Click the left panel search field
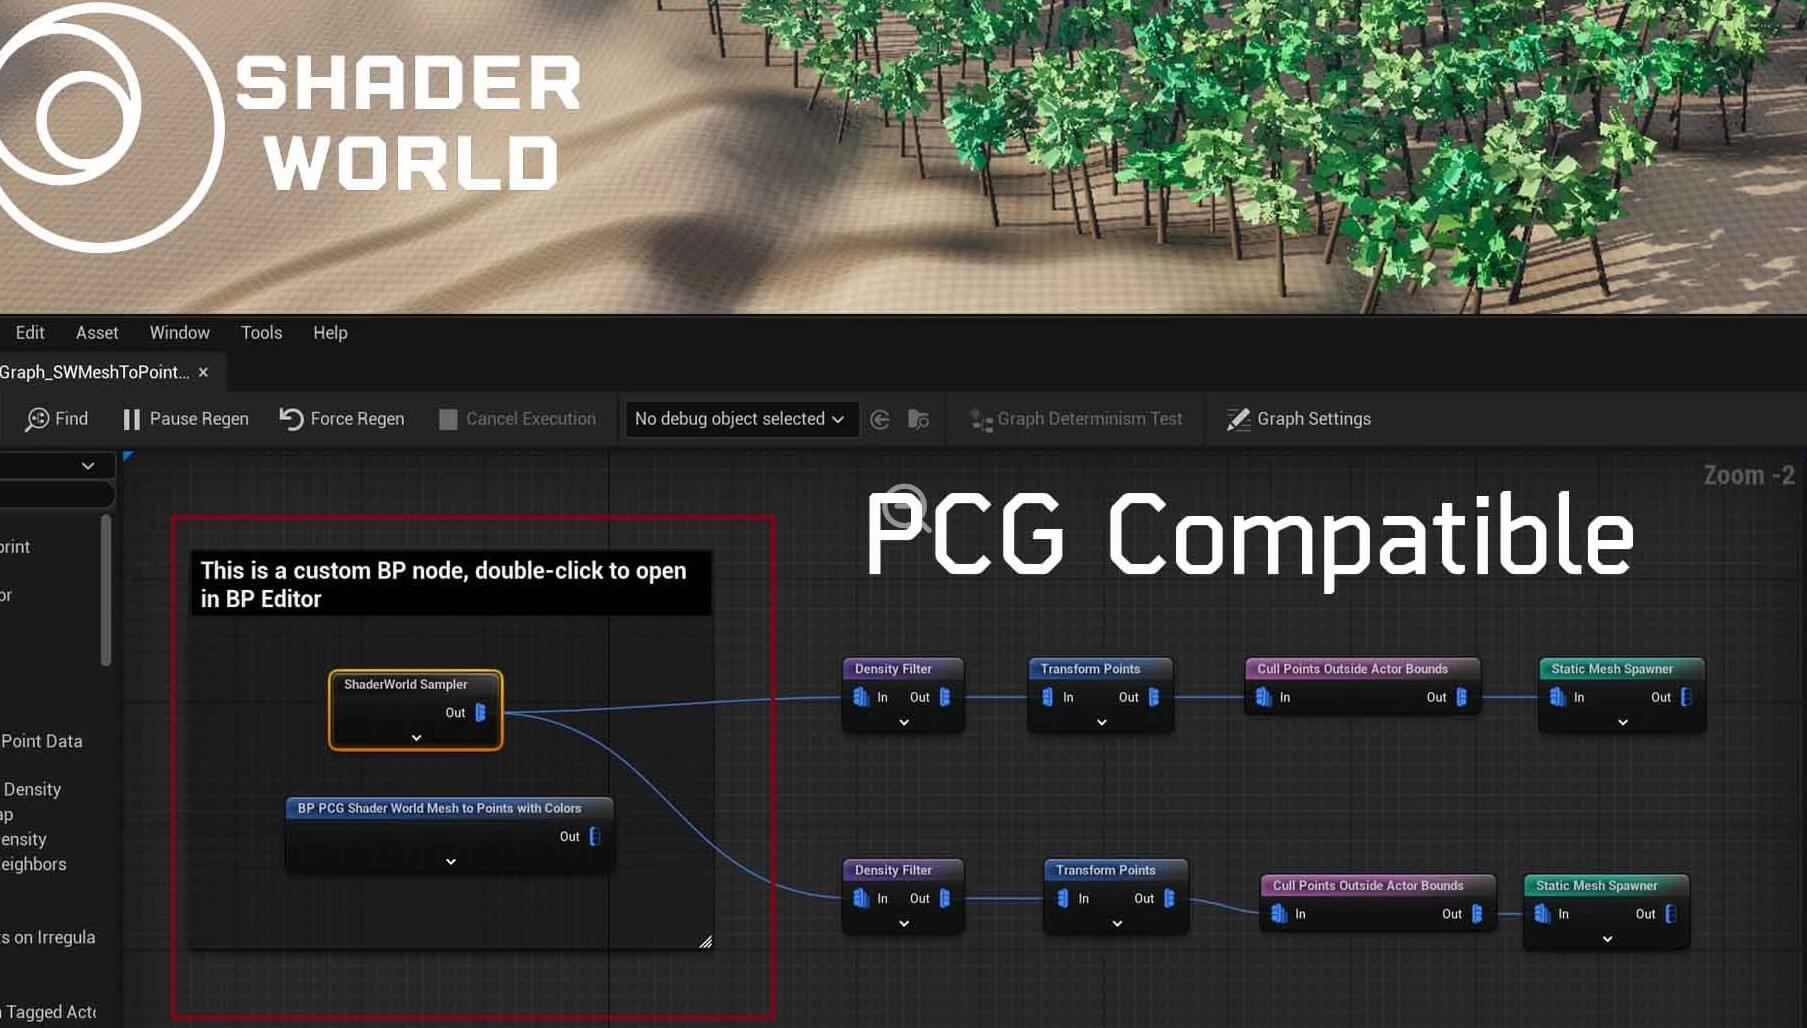Viewport: 1807px width, 1028px height. (x=57, y=494)
